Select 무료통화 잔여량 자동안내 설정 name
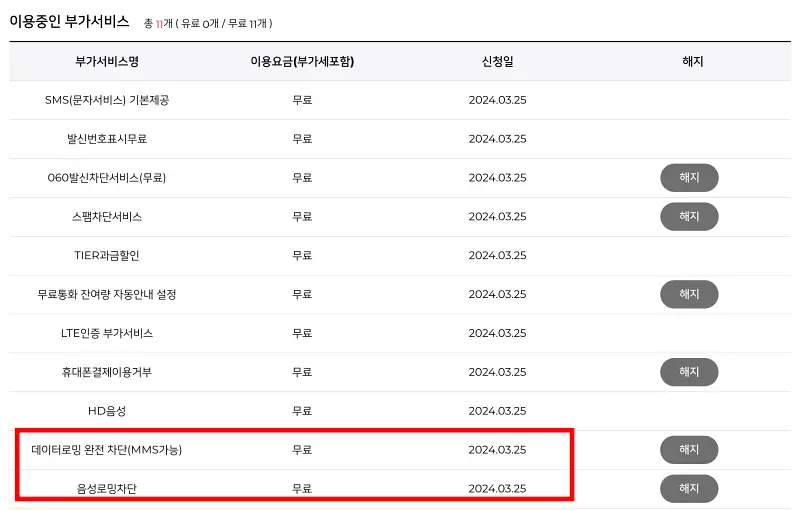Image resolution: width=800 pixels, height=511 pixels. tap(107, 294)
